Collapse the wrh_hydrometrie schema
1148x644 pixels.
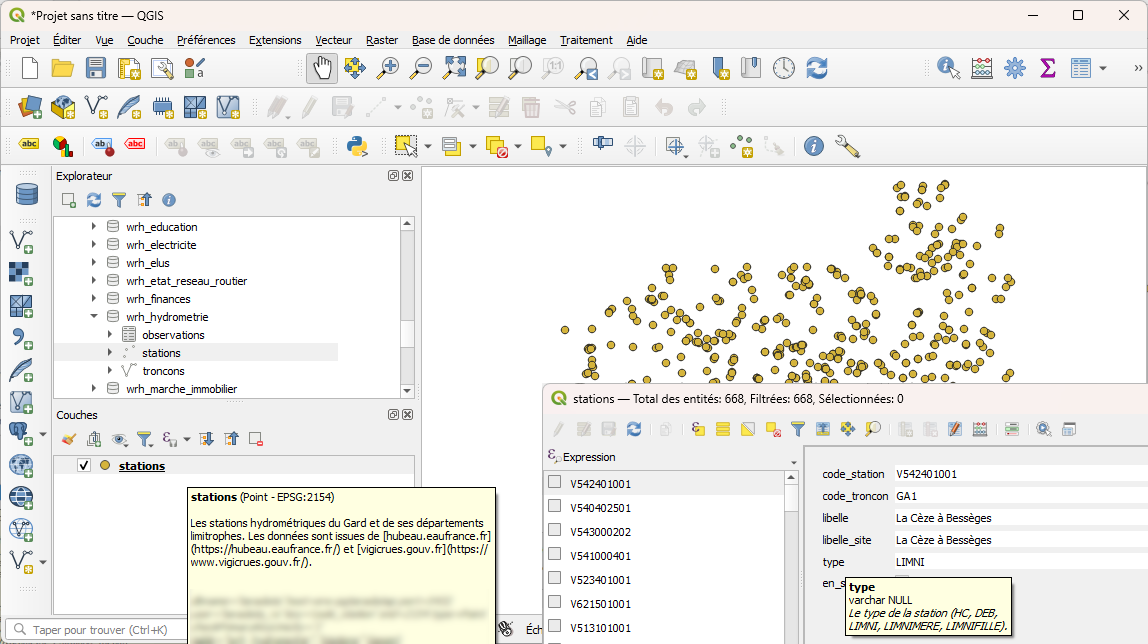(94, 316)
